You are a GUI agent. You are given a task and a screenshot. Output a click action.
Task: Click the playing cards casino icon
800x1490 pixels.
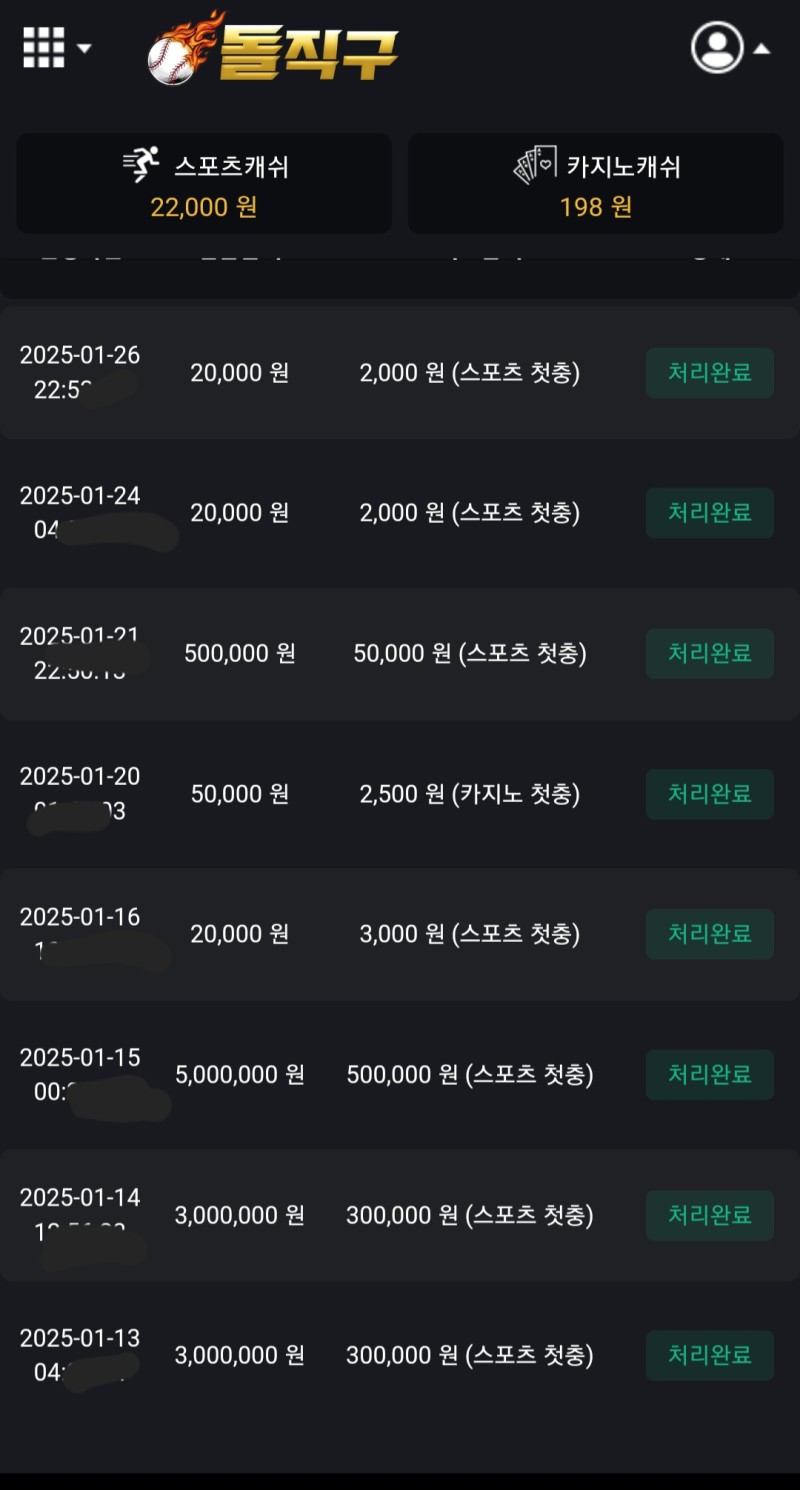[534, 164]
